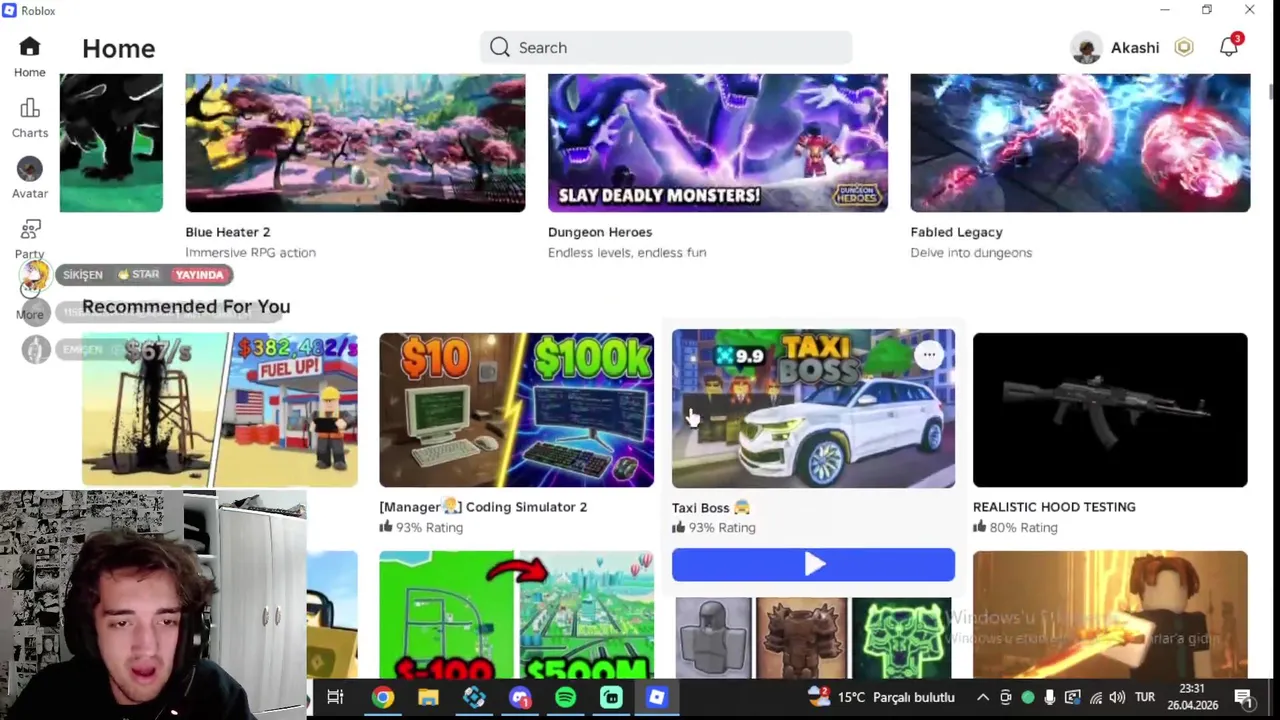Open the Fabled Legacy thumbnail
Viewport: 1280px width, 720px height.
[x=1080, y=143]
